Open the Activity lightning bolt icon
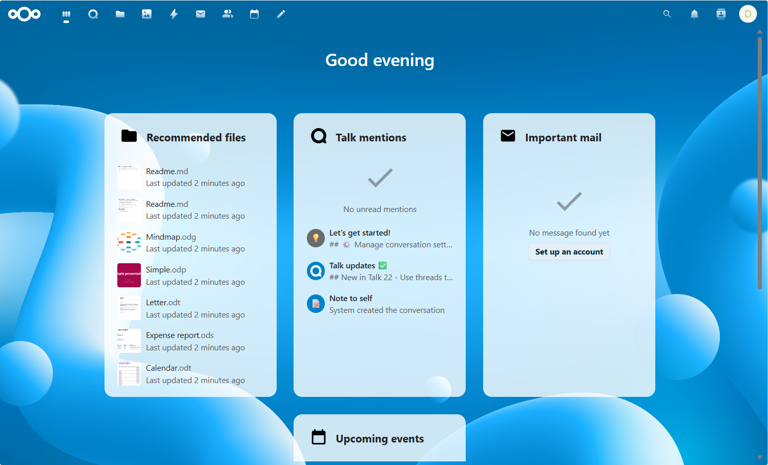This screenshot has width=768, height=465. click(x=174, y=14)
